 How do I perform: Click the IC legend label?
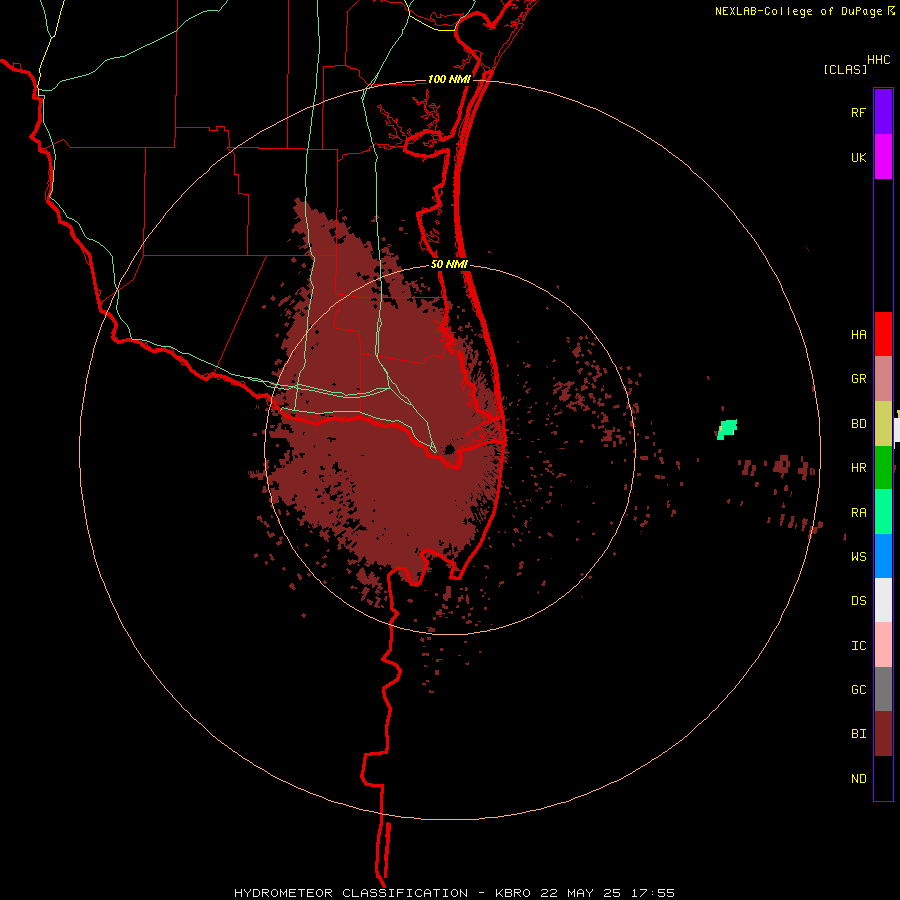coord(858,646)
